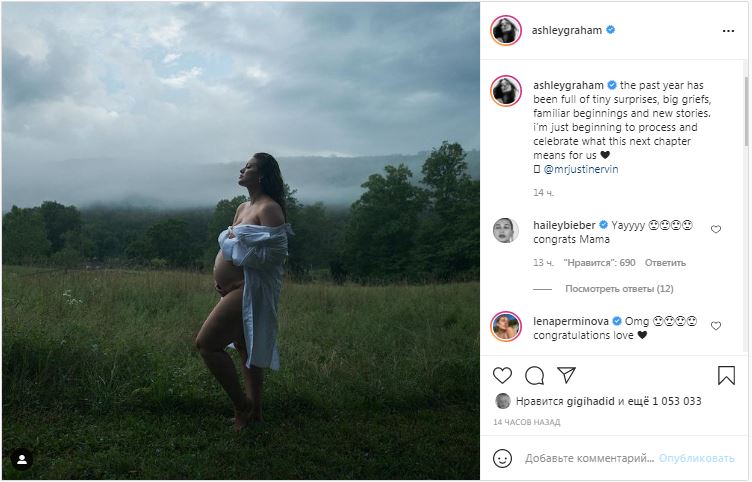
Task: Open ashleygraham username in header
Action: (565, 30)
